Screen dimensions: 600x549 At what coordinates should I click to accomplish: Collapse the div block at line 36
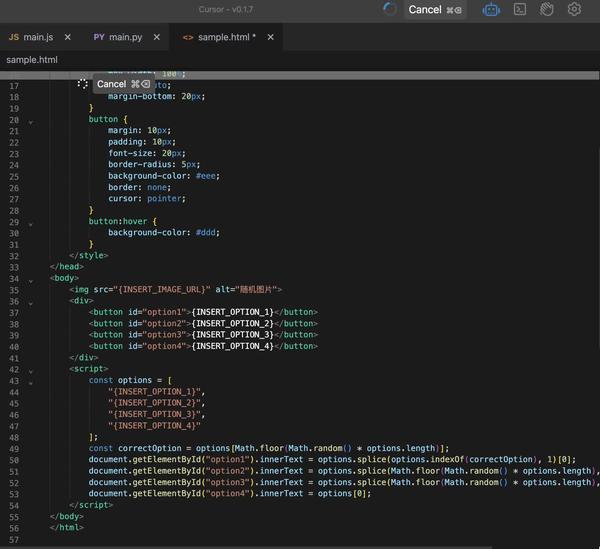click(x=31, y=304)
